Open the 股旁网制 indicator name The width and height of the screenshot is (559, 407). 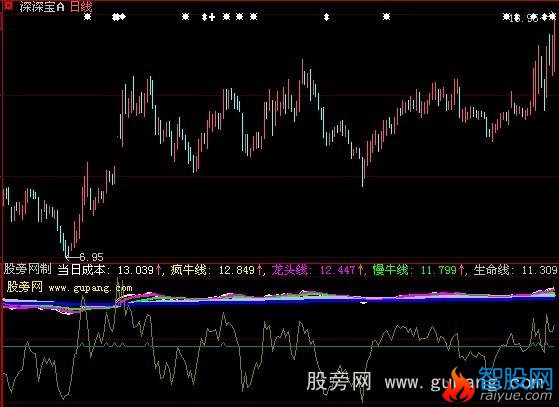(27, 269)
